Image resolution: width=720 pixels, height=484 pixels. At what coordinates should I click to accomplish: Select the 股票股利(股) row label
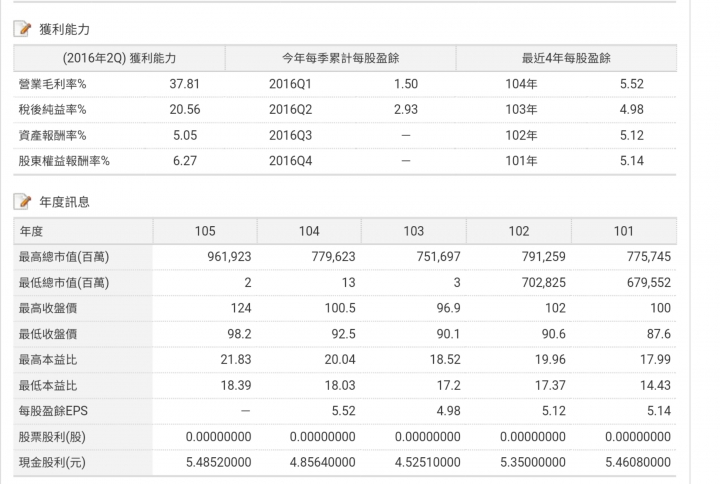coord(52,437)
